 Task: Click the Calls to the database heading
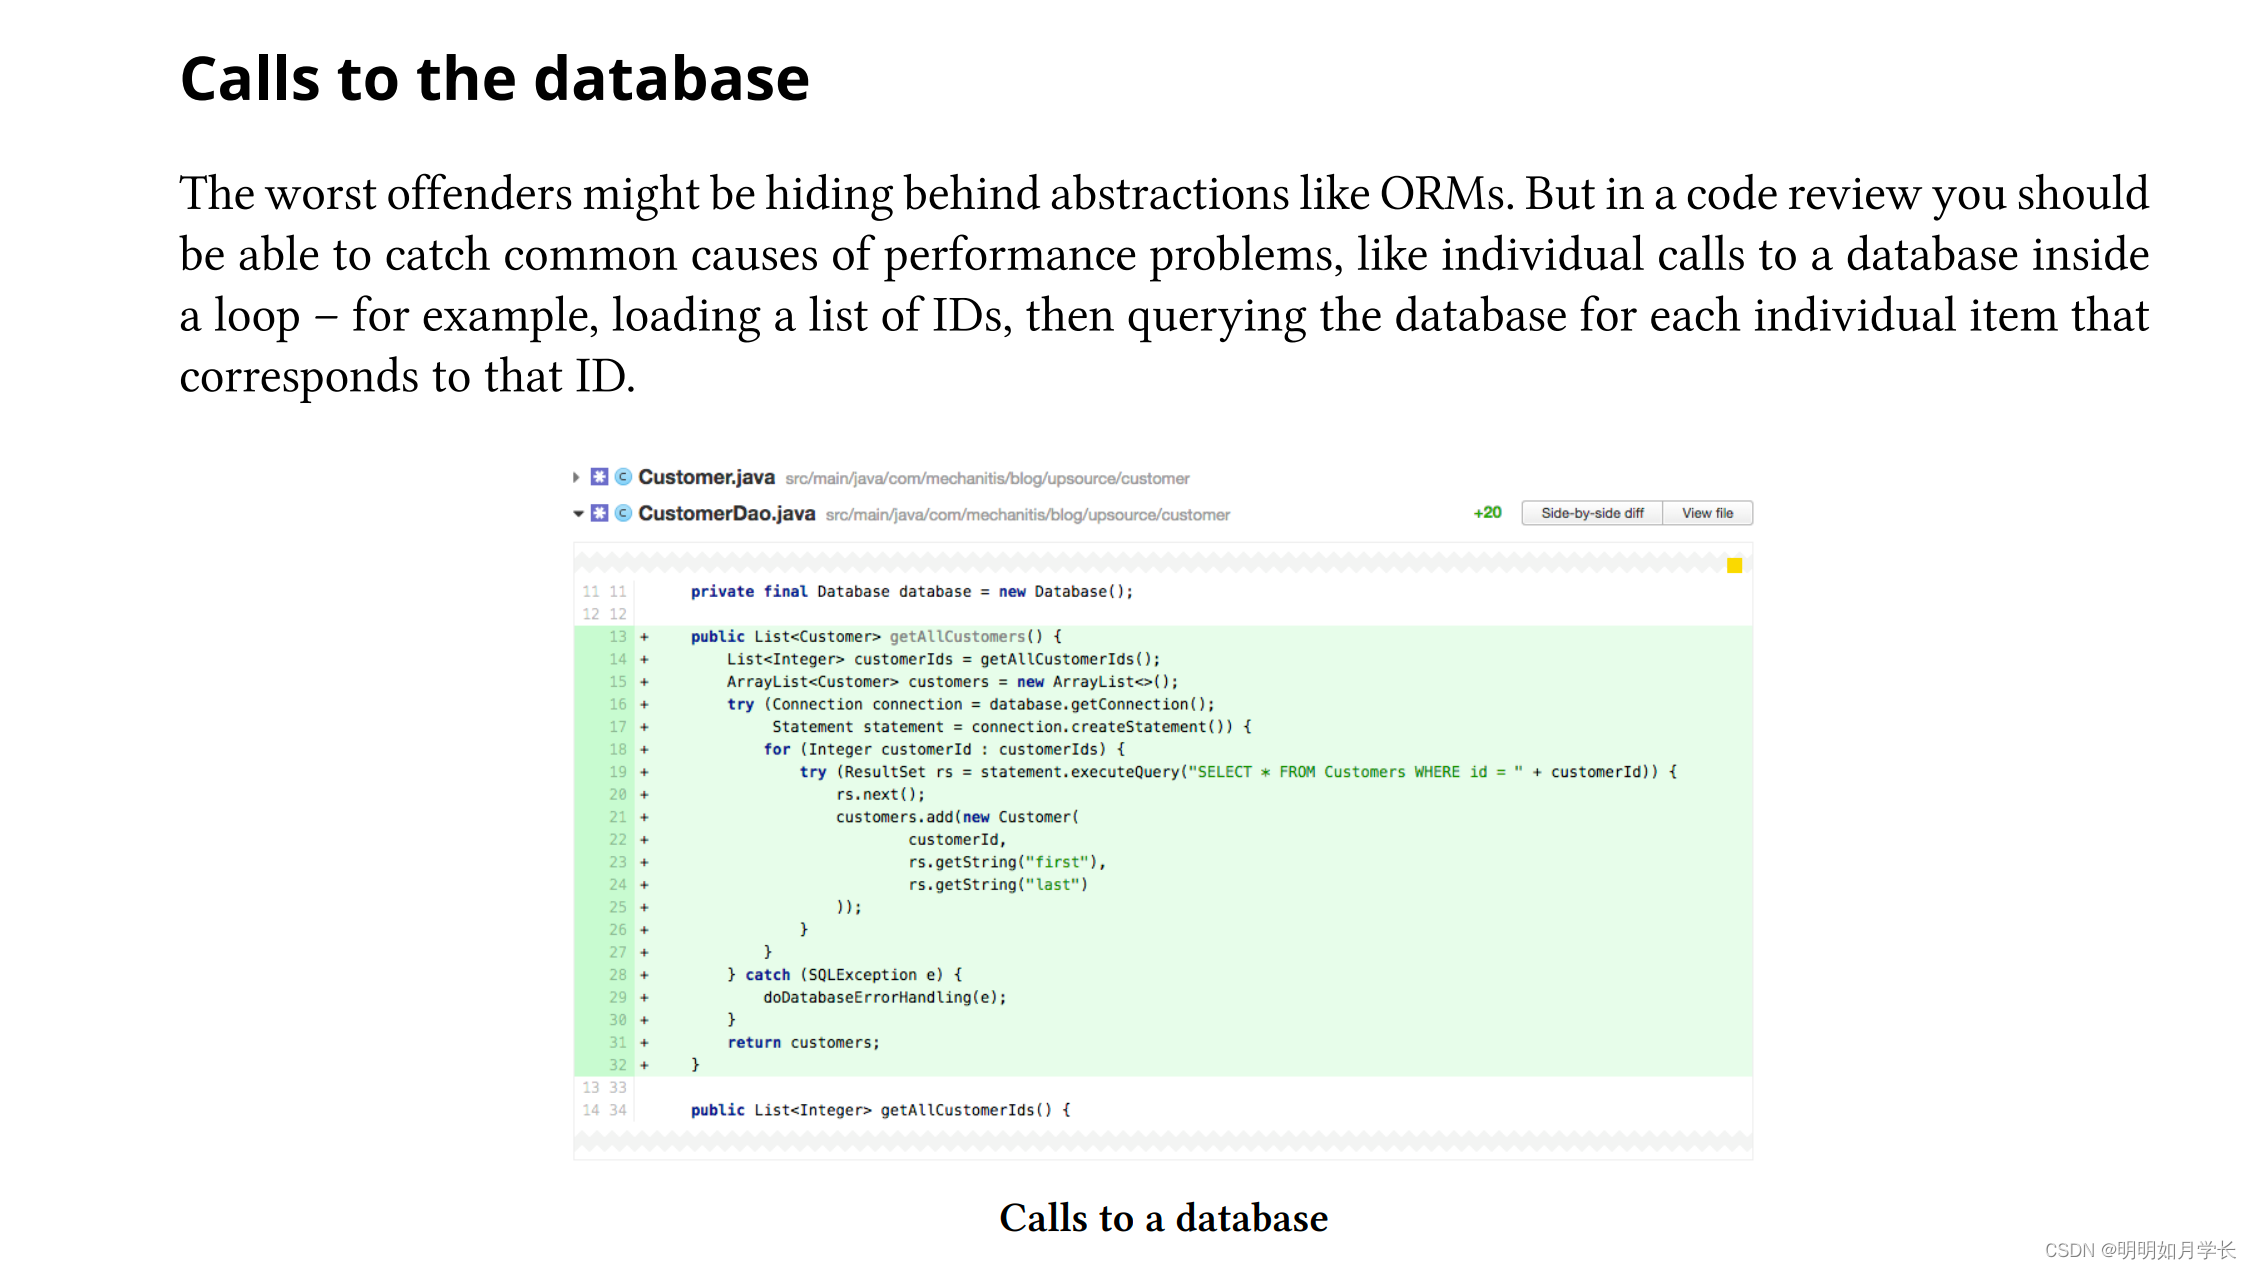coord(495,78)
